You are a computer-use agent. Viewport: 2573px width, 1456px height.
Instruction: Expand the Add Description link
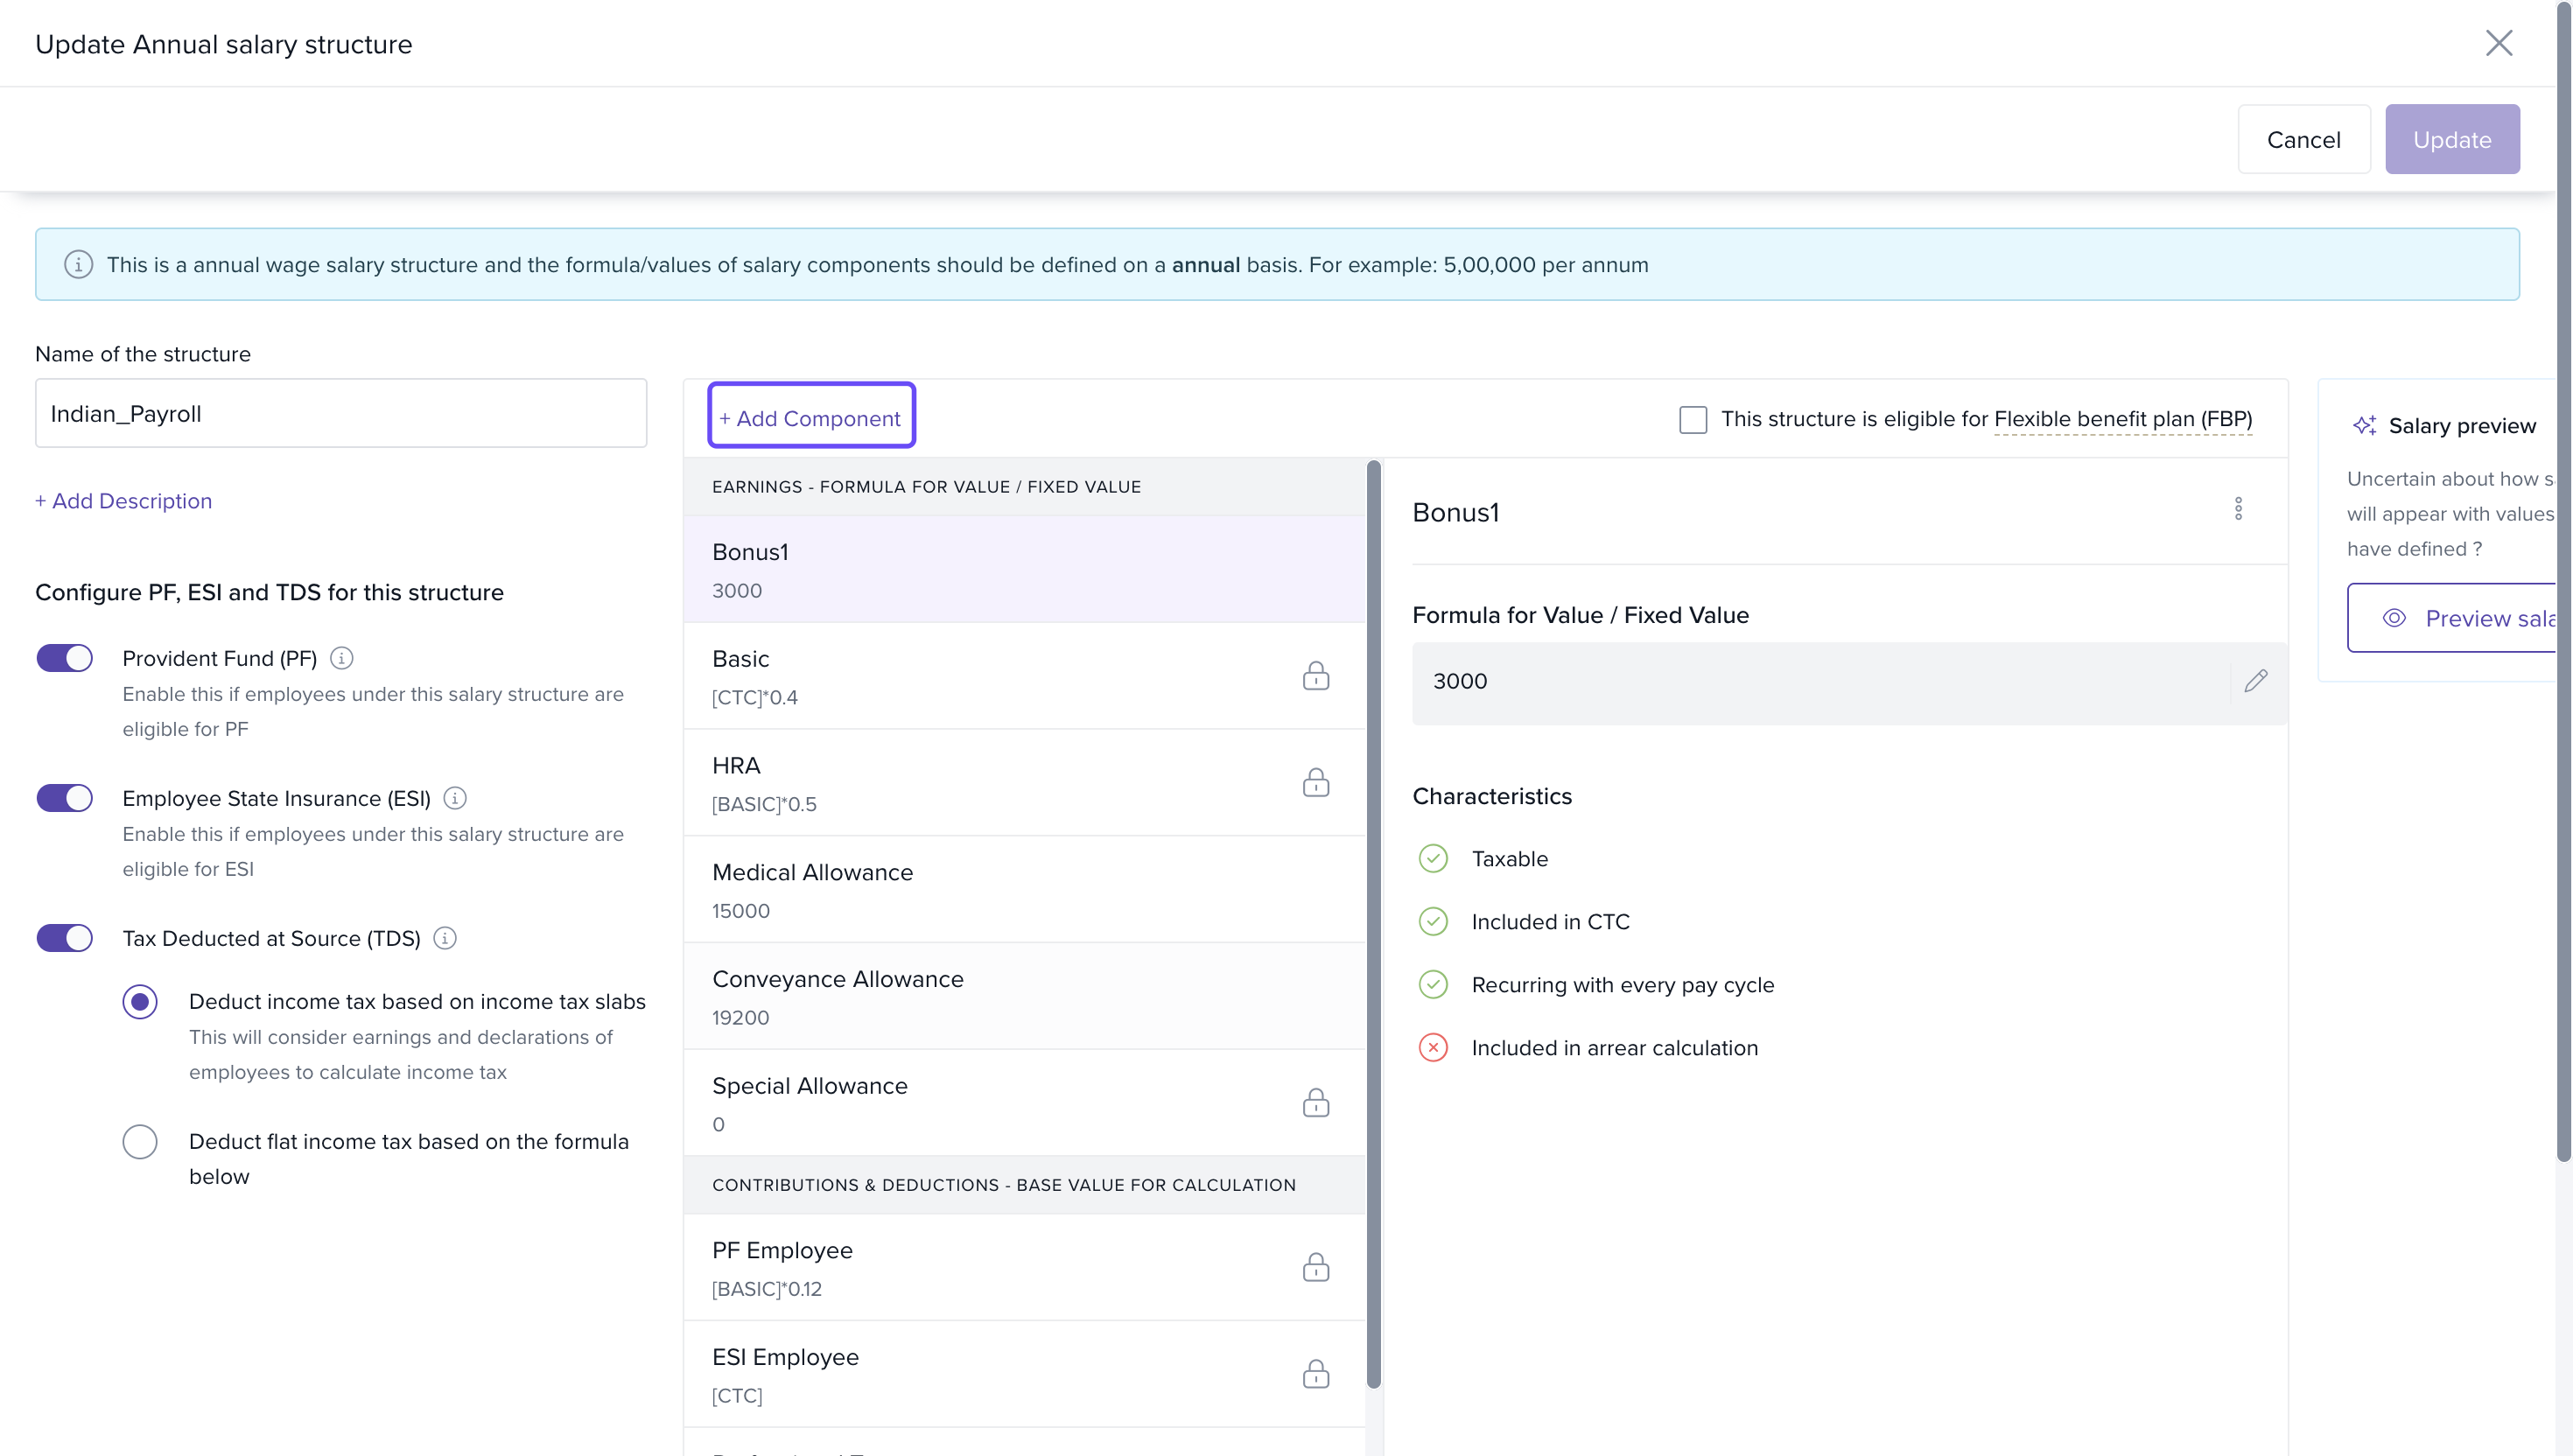pyautogui.click(x=123, y=501)
